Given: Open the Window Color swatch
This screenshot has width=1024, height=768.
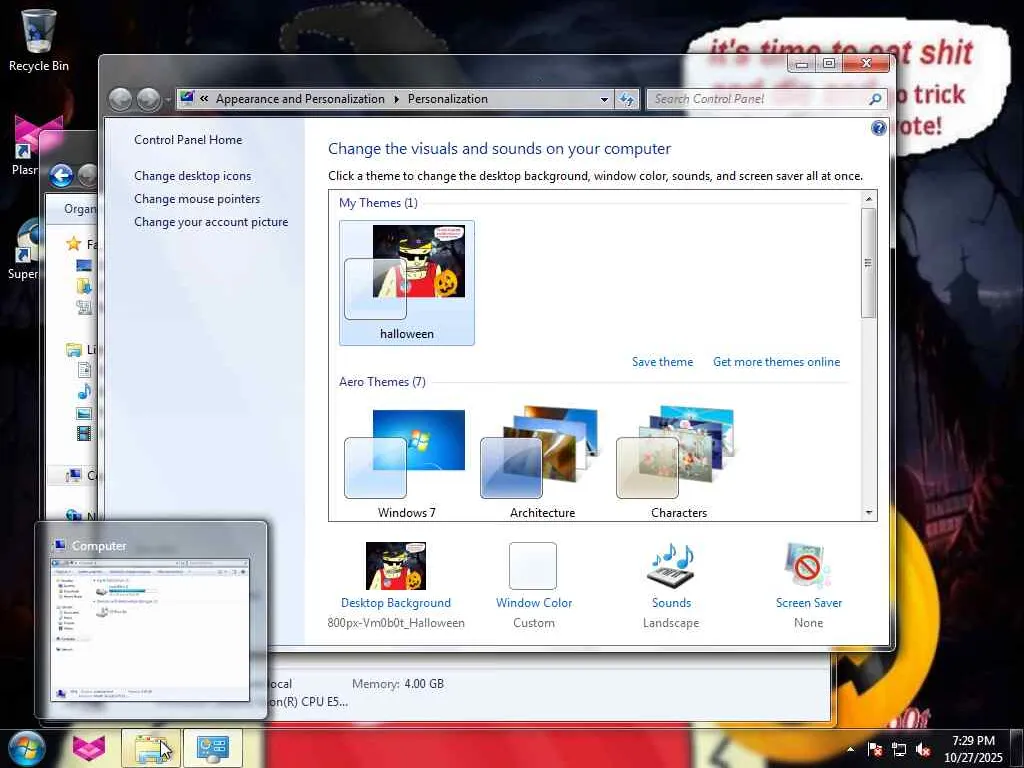Looking at the screenshot, I should [x=533, y=566].
